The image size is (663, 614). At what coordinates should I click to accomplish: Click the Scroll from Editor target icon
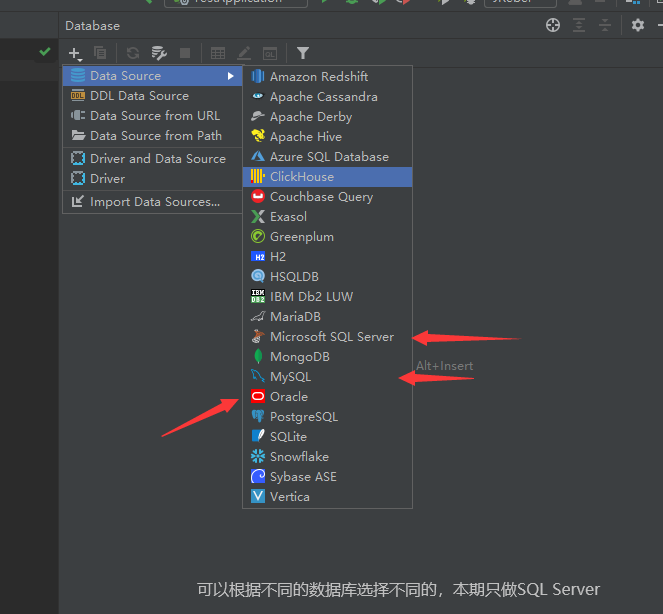pos(553,25)
